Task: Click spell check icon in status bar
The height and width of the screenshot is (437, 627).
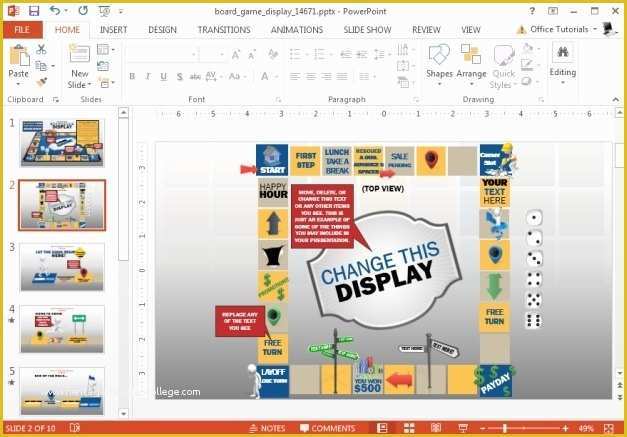Action: (x=74, y=428)
